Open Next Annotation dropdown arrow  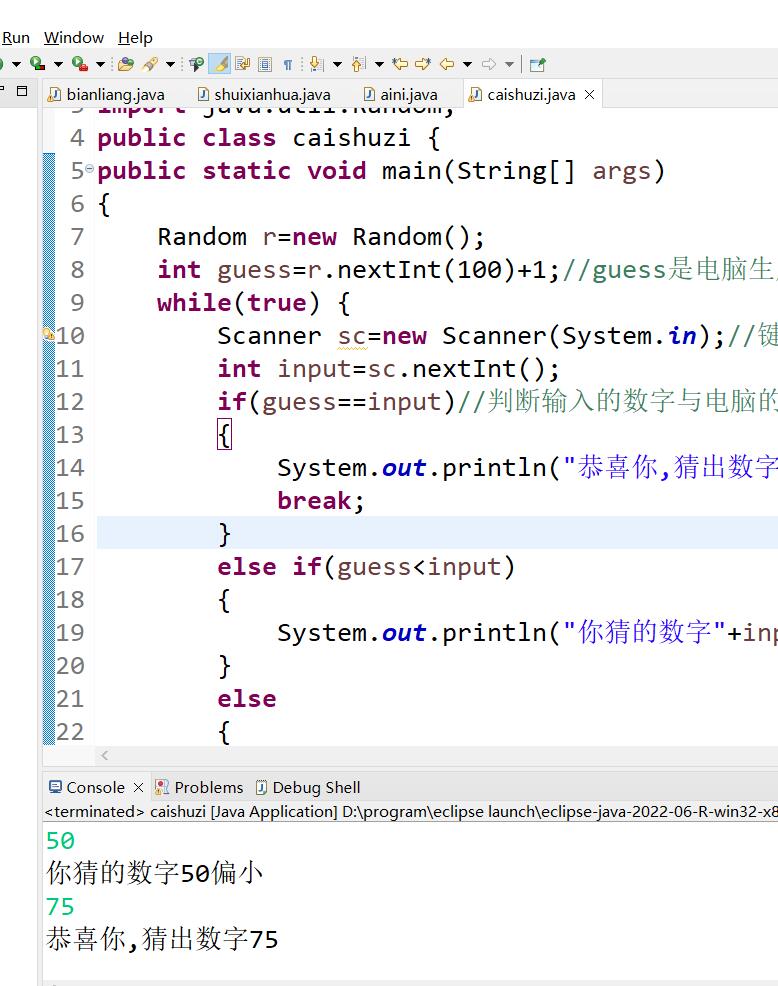click(338, 64)
